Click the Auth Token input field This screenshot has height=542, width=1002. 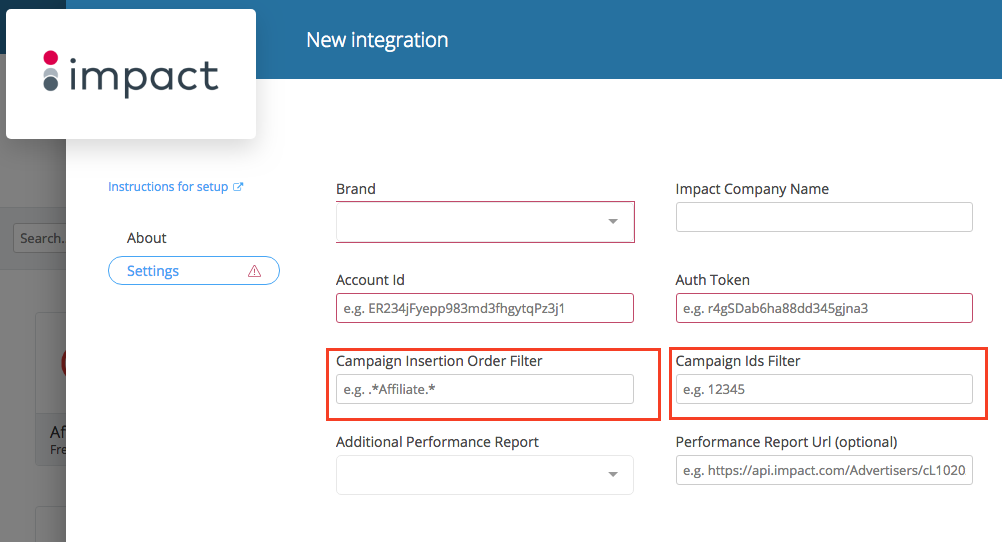(824, 308)
